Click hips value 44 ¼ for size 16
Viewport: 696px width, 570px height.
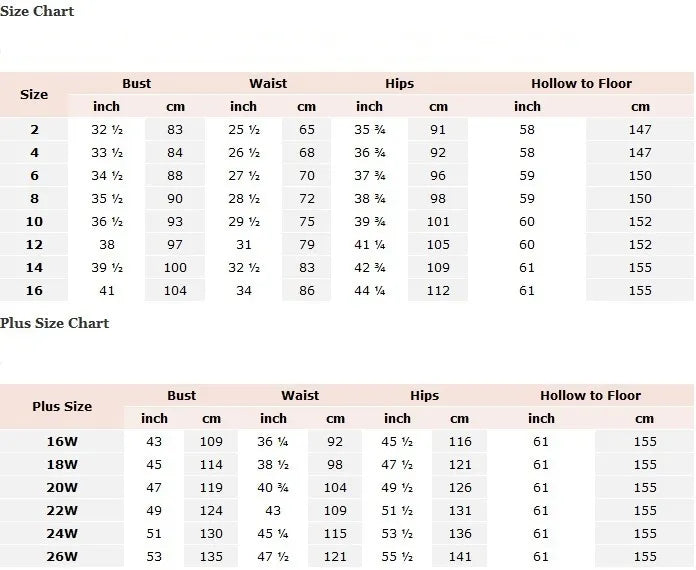(370, 291)
